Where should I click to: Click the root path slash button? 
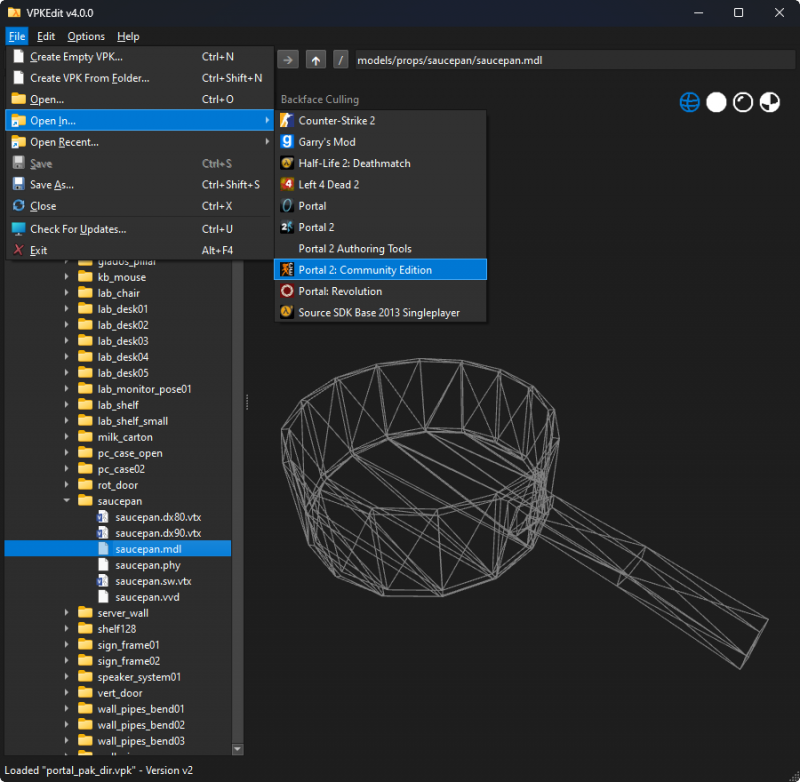click(x=340, y=59)
